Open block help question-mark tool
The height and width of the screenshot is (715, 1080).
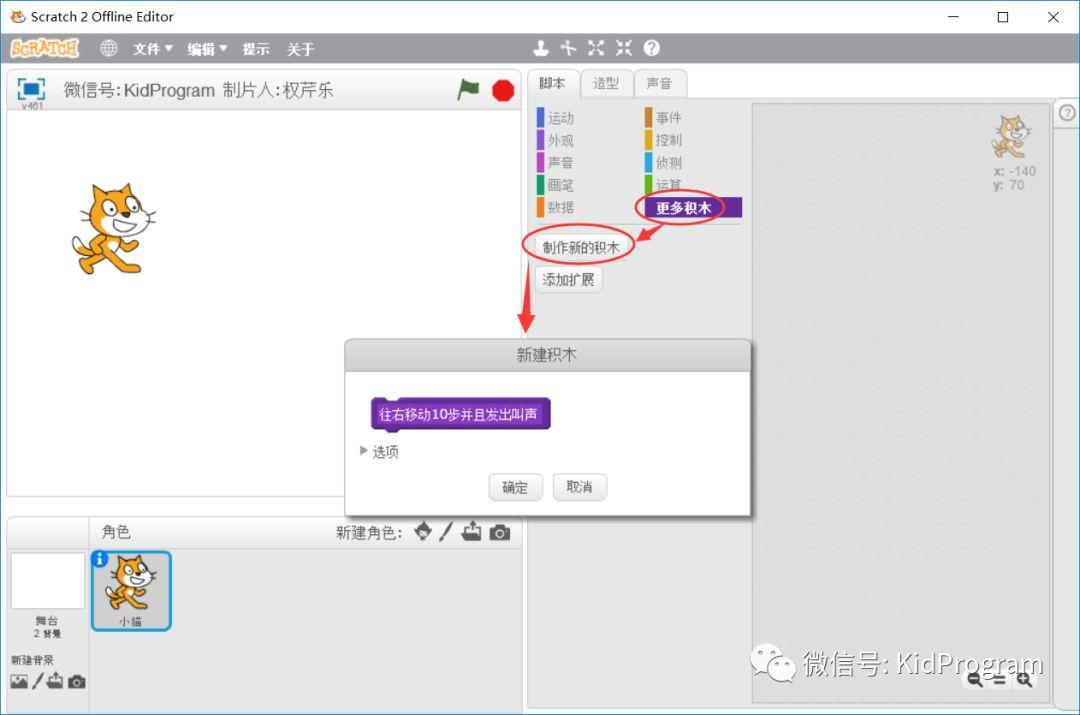pos(652,48)
